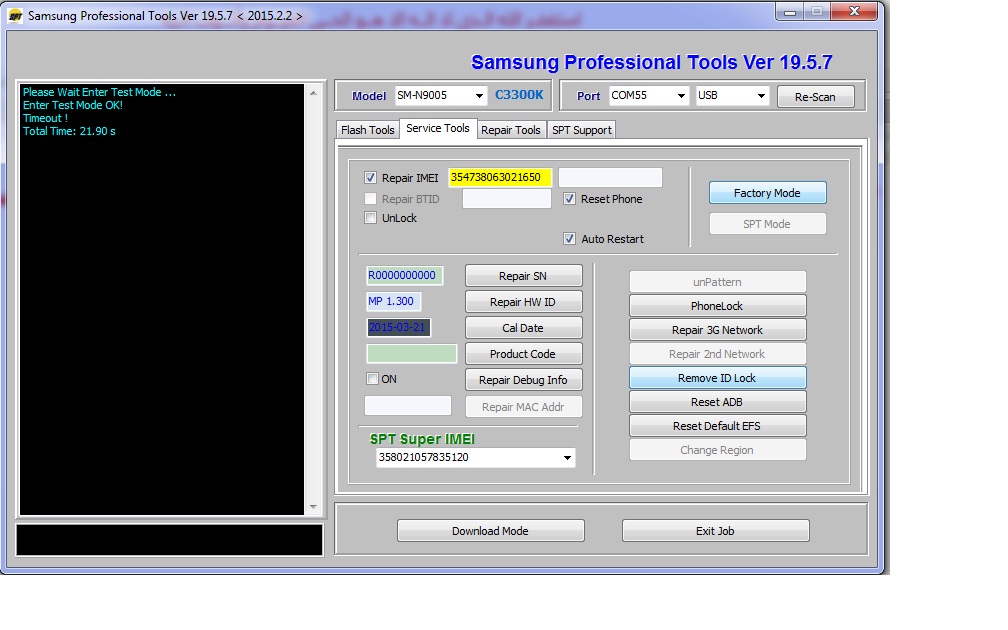Uncheck the Reset Phone option
The image size is (1008, 630).
pyautogui.click(x=569, y=199)
